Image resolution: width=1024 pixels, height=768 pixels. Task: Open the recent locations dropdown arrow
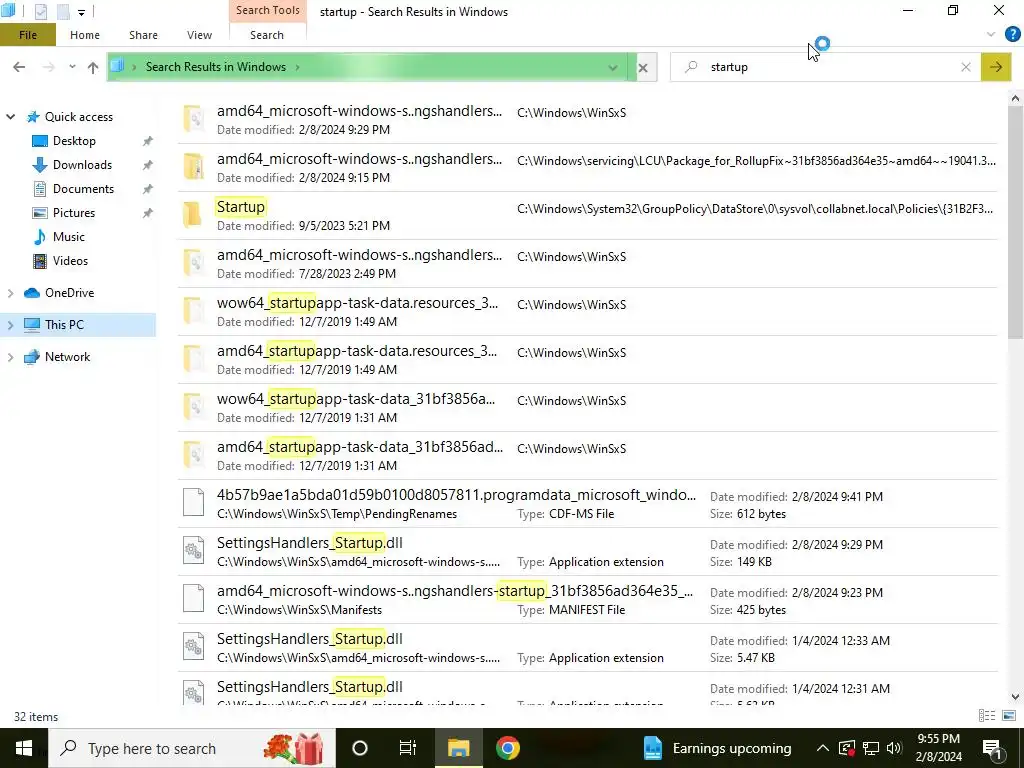click(72, 67)
